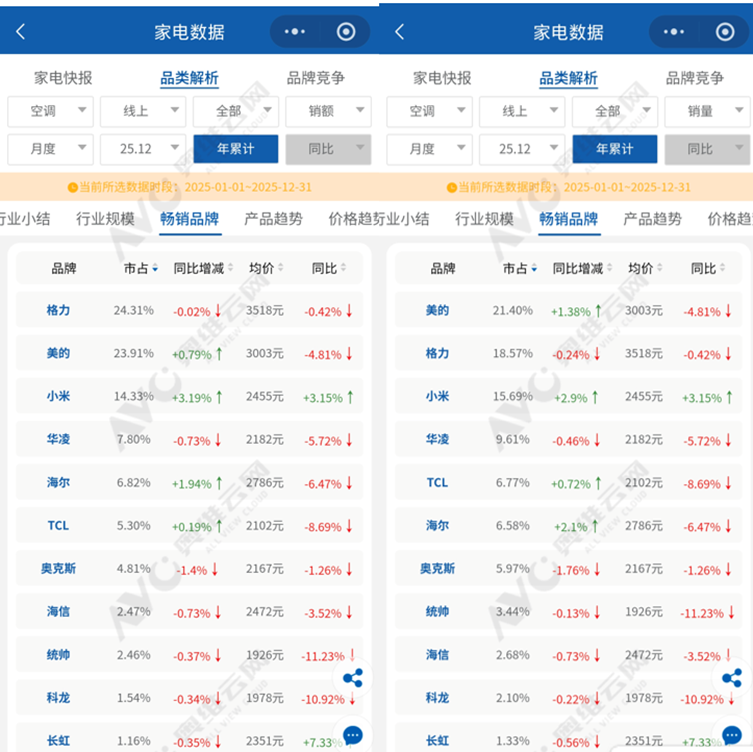Open the 销额 dropdown
Viewport: 753px width, 752px height.
pyautogui.click(x=328, y=111)
